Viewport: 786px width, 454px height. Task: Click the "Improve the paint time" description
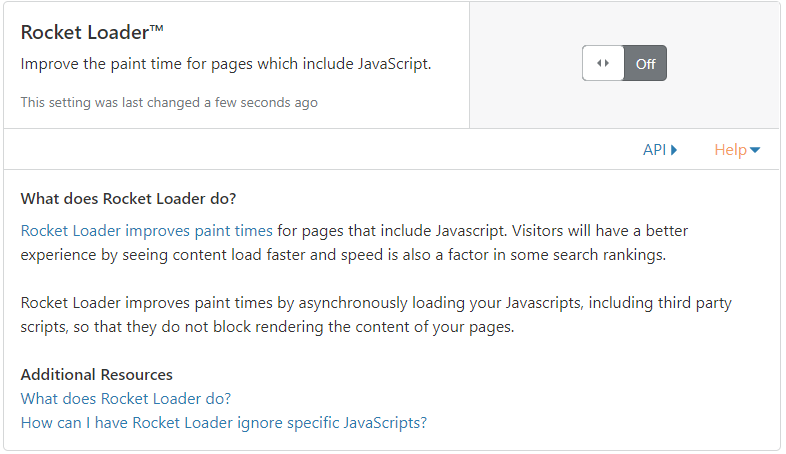pos(226,64)
